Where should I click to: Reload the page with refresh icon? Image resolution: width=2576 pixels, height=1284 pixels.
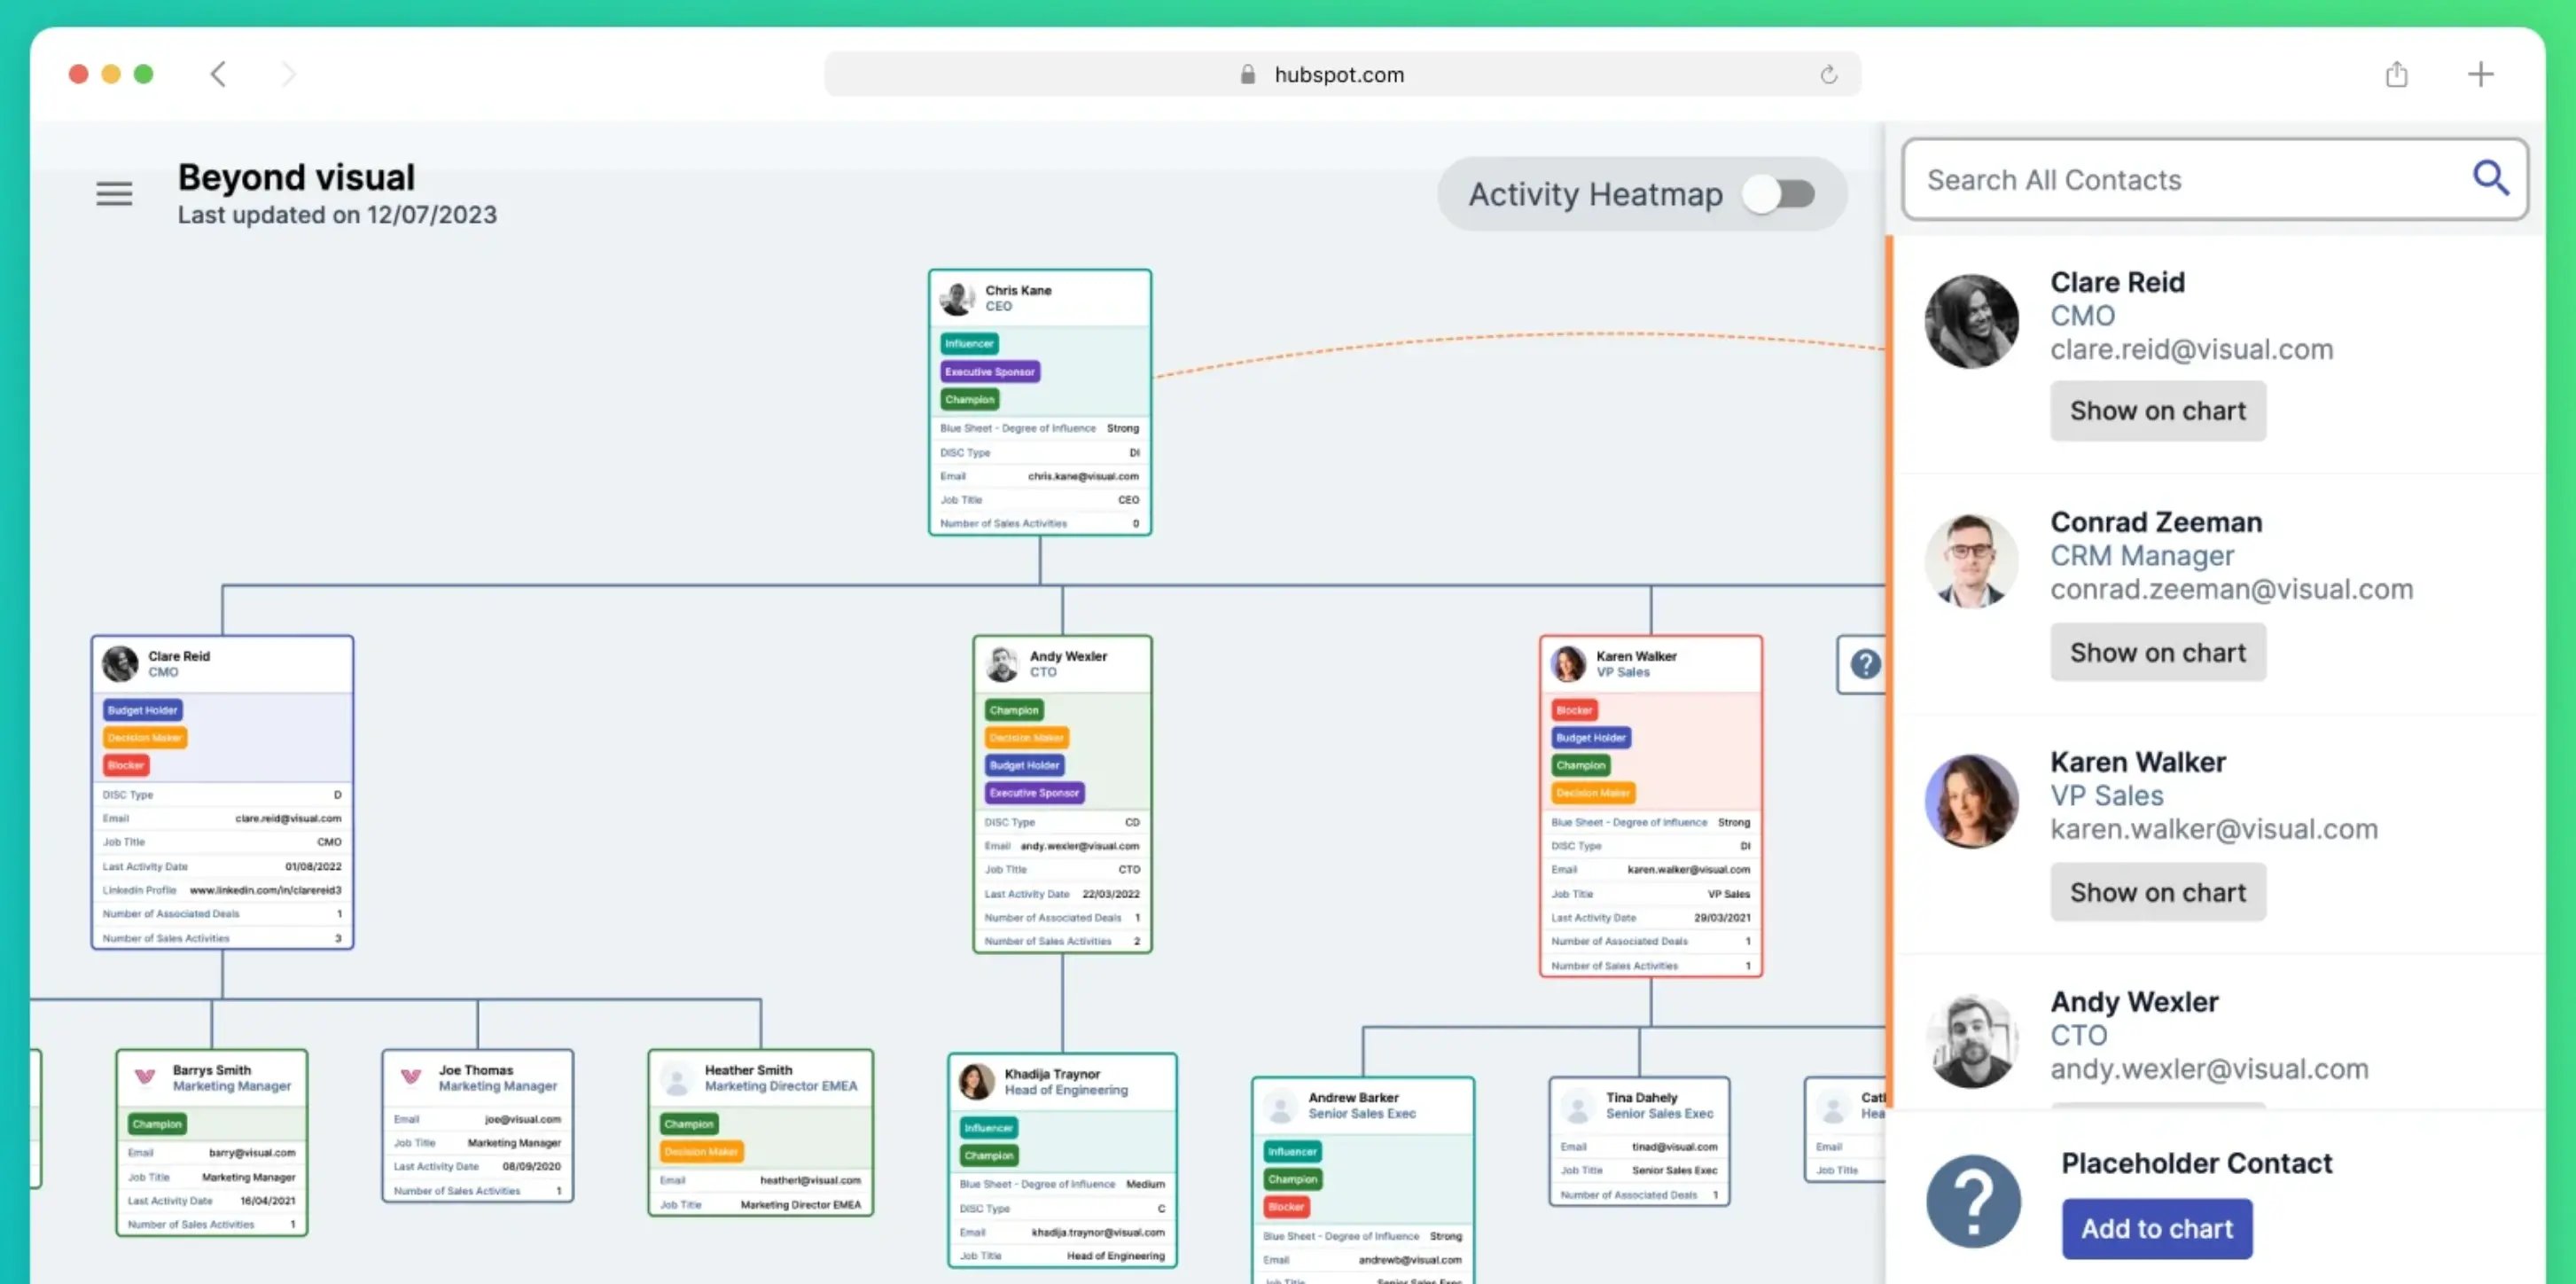1828,75
